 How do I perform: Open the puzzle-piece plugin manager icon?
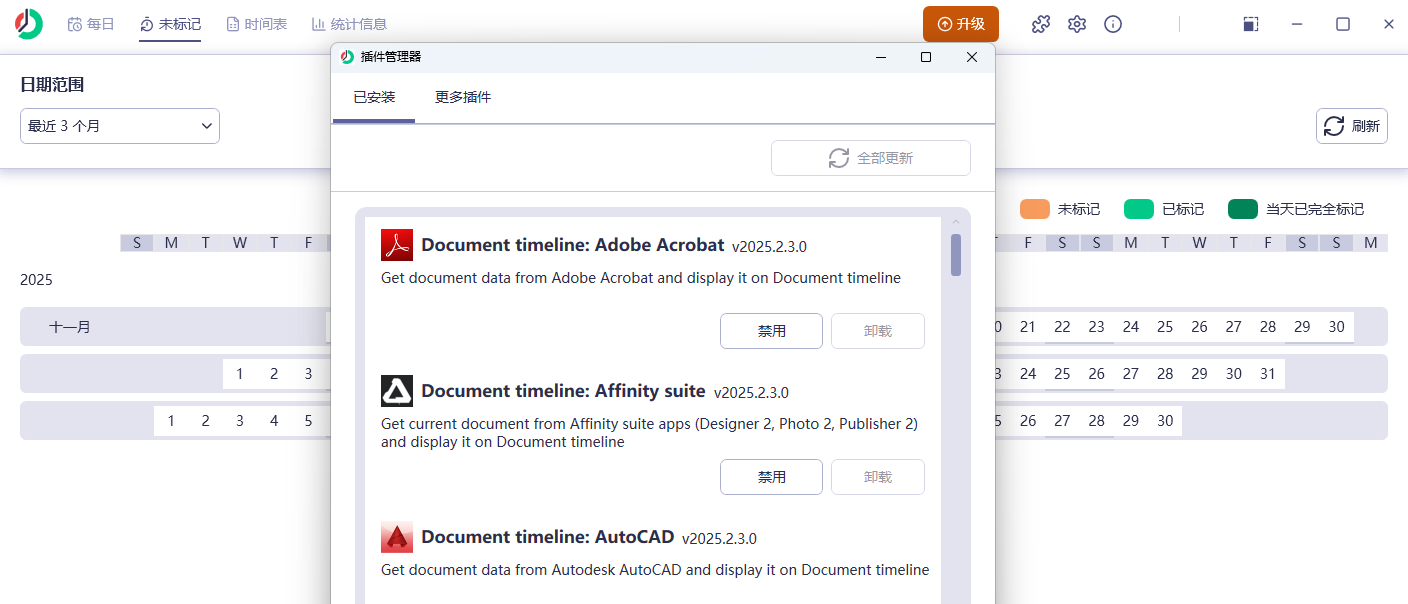(x=1040, y=23)
